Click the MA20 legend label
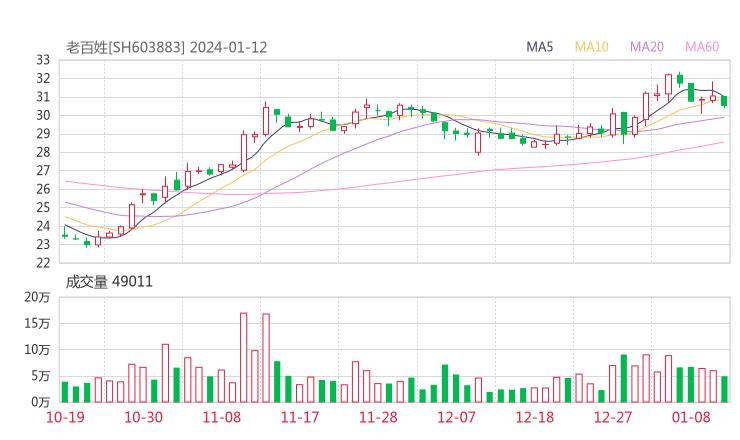The height and width of the screenshot is (440, 740). coord(647,47)
